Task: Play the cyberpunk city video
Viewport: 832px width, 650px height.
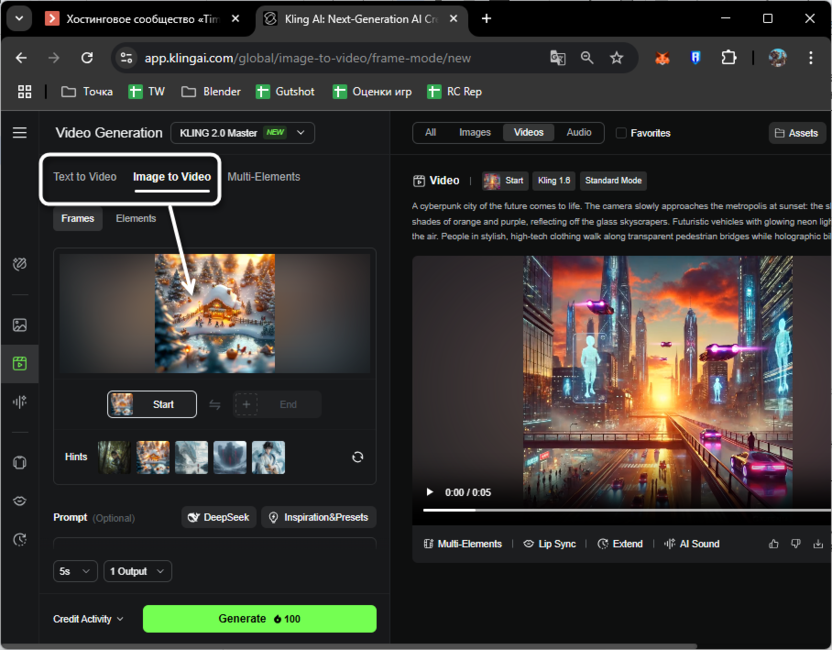Action: pyautogui.click(x=430, y=492)
